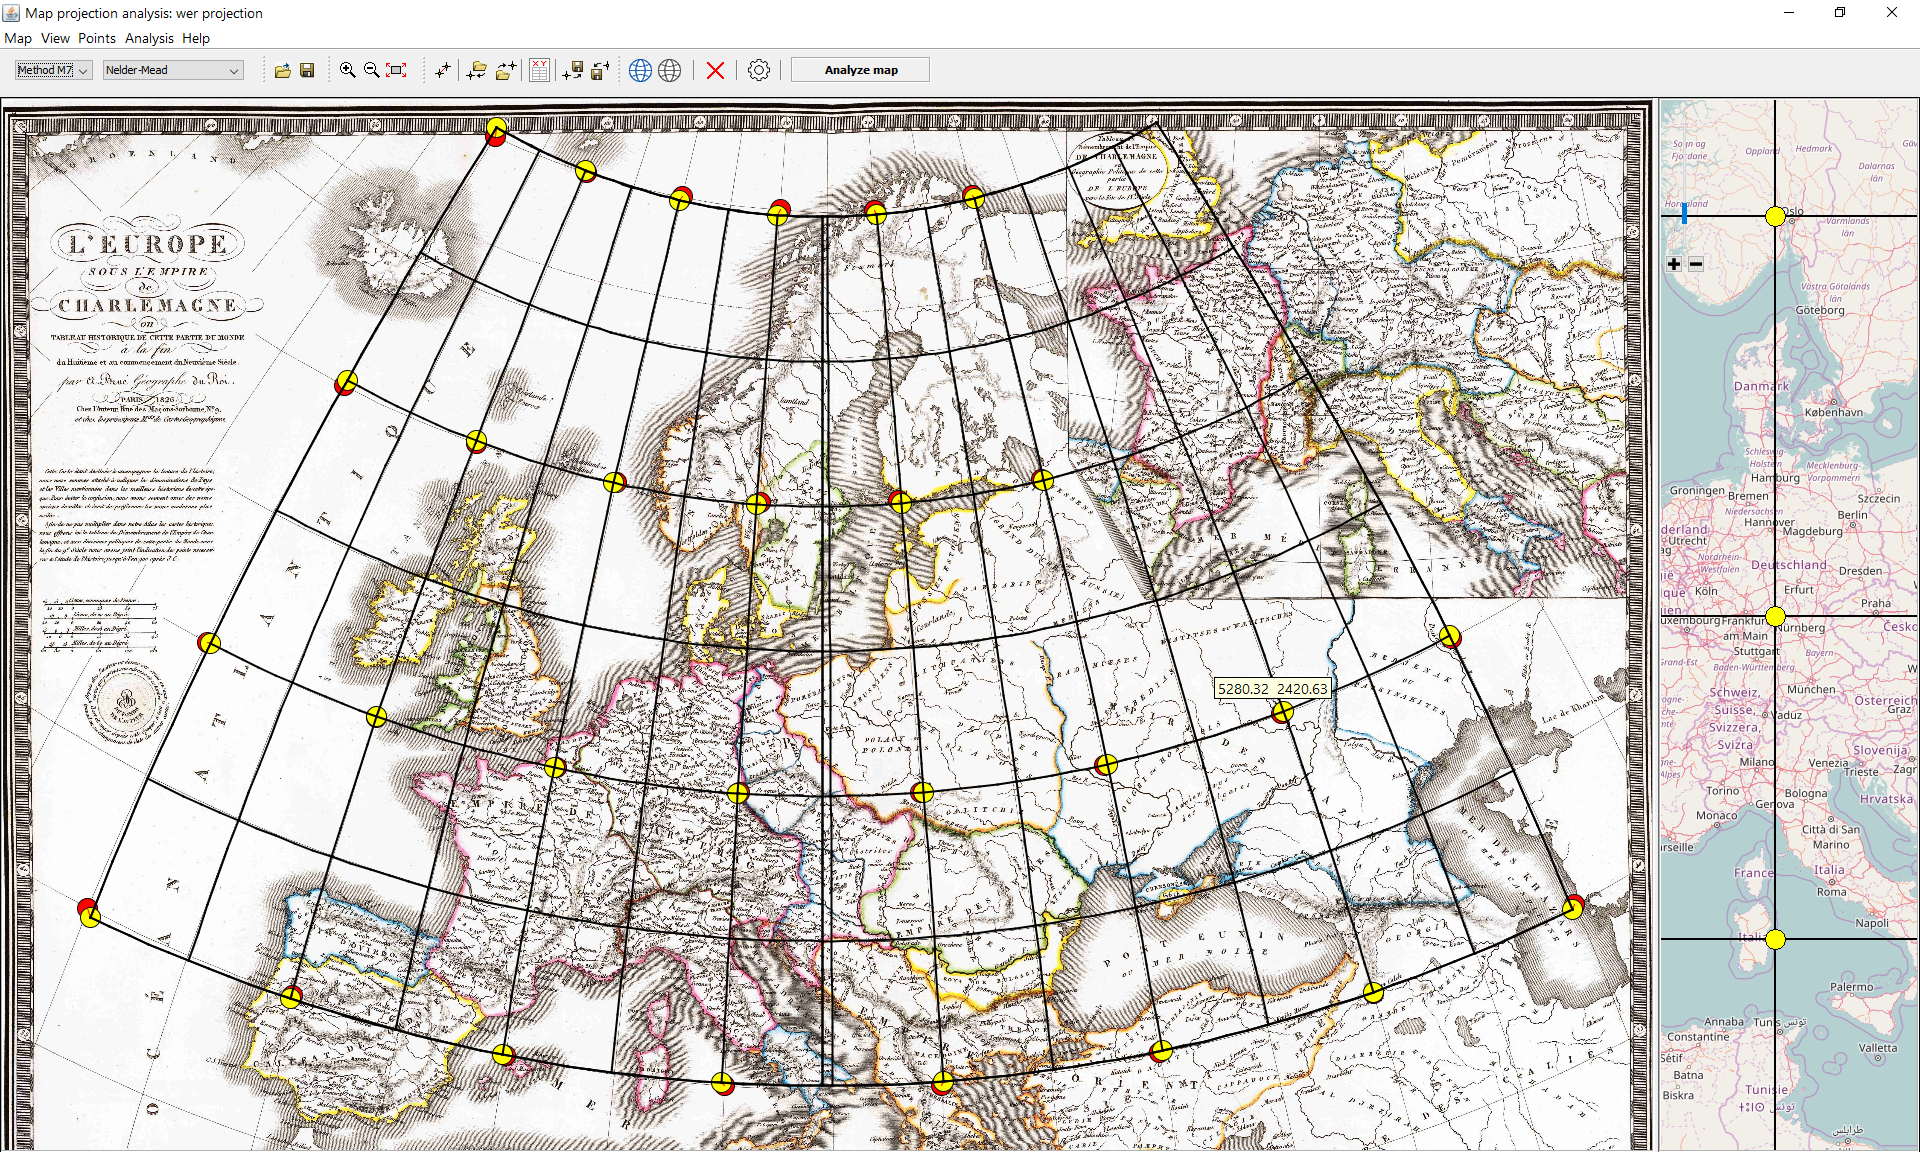Click the plus zoom button on reference map
1920x1152 pixels.
pos(1674,264)
